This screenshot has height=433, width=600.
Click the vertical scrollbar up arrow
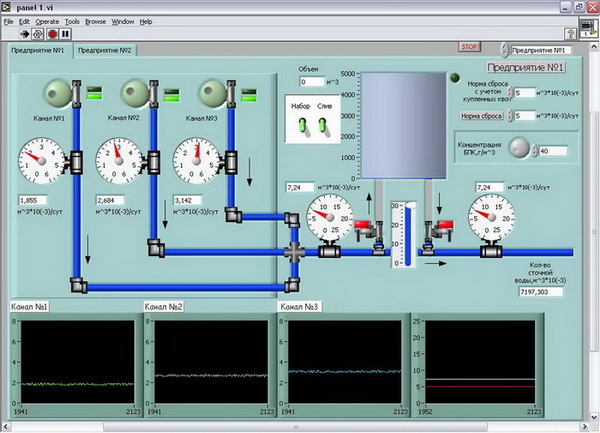point(595,47)
